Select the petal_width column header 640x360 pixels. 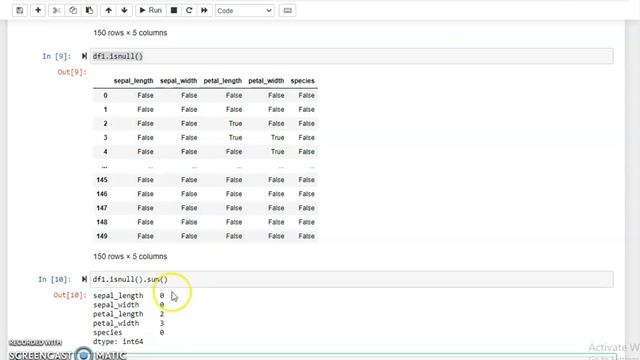pos(266,81)
